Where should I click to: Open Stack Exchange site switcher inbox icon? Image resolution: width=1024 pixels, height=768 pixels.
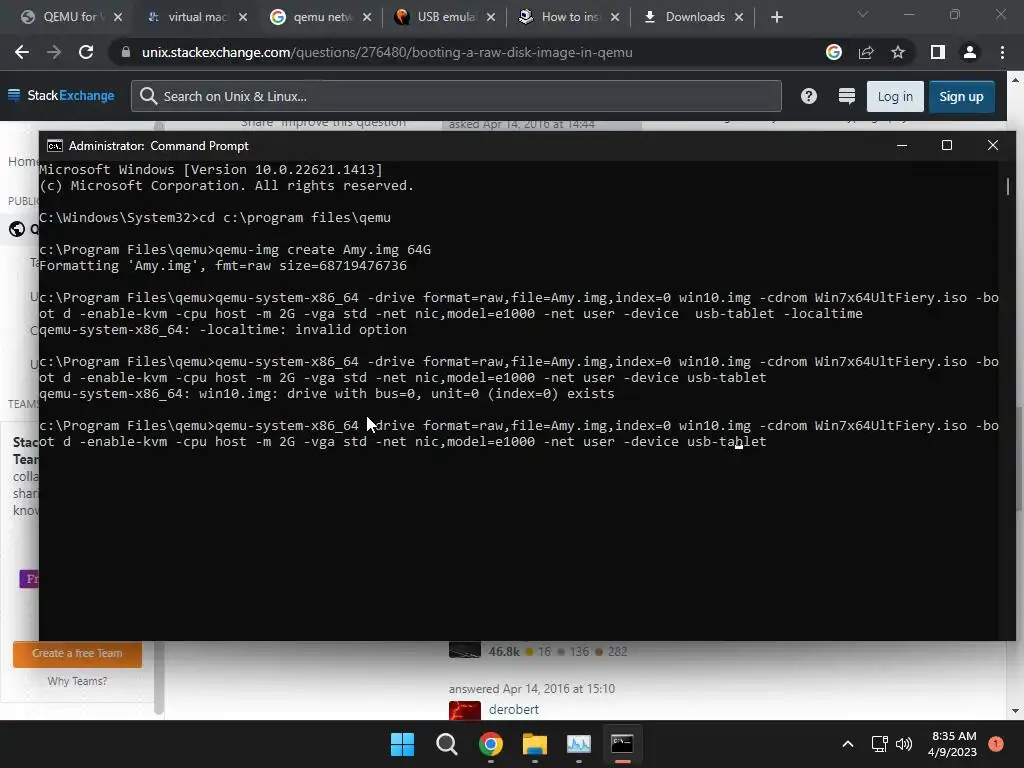point(846,96)
